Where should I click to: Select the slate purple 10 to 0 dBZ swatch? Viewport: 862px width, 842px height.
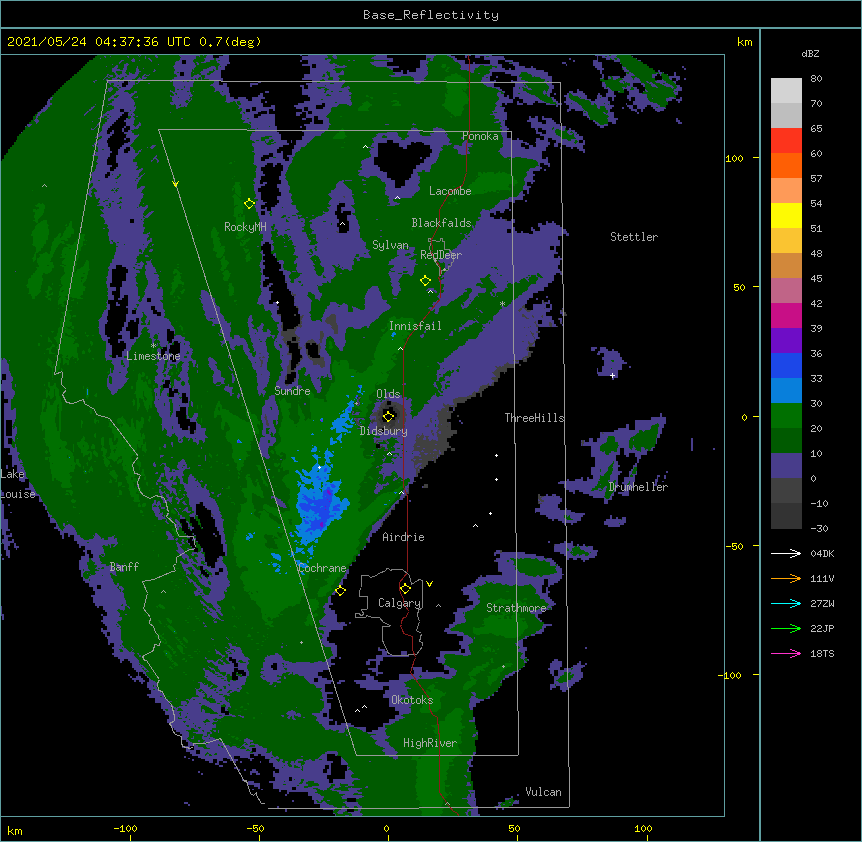[x=786, y=466]
